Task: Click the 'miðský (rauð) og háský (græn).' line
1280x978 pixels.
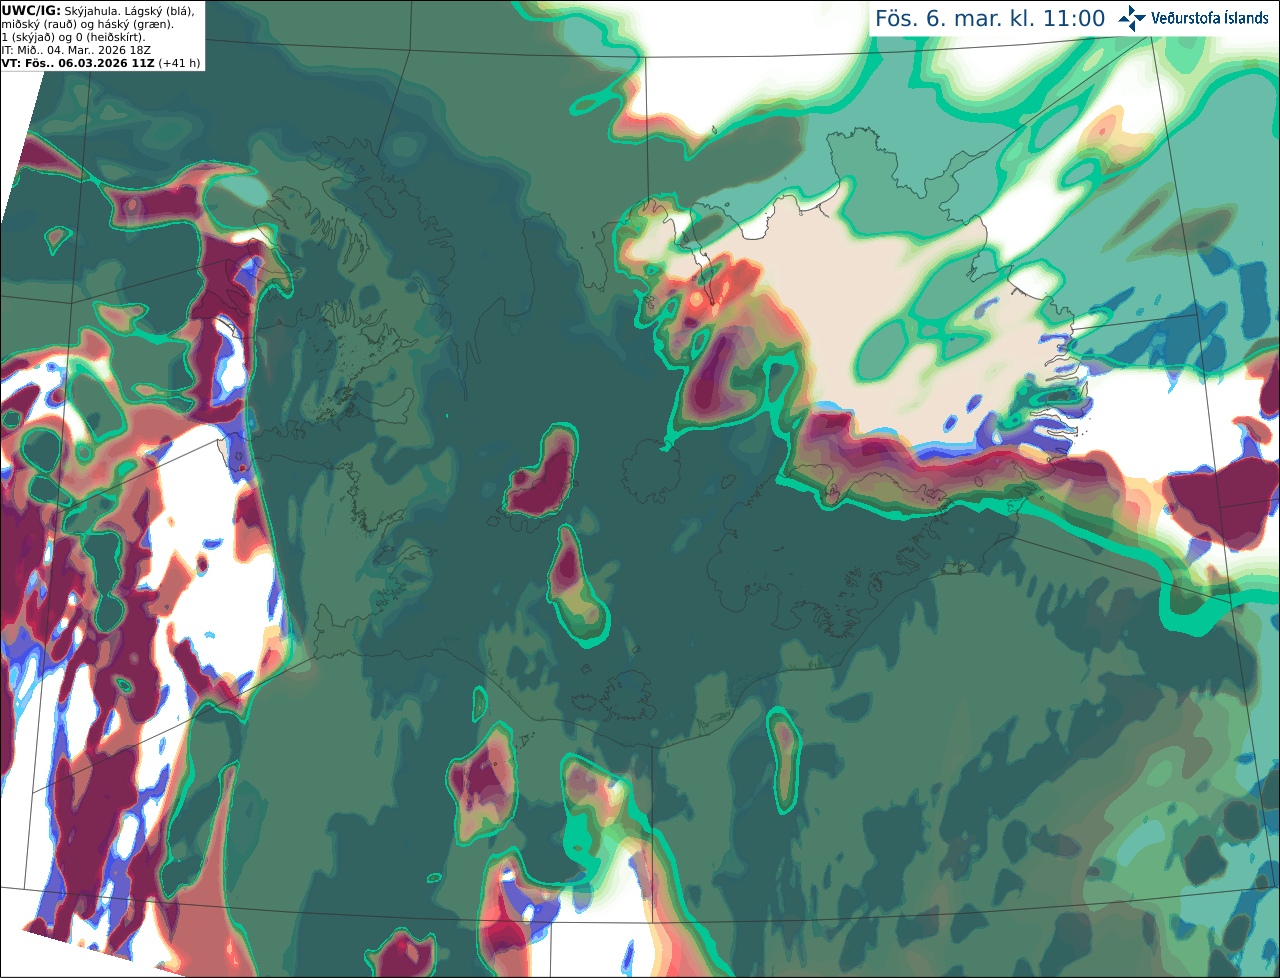Action: (x=88, y=24)
